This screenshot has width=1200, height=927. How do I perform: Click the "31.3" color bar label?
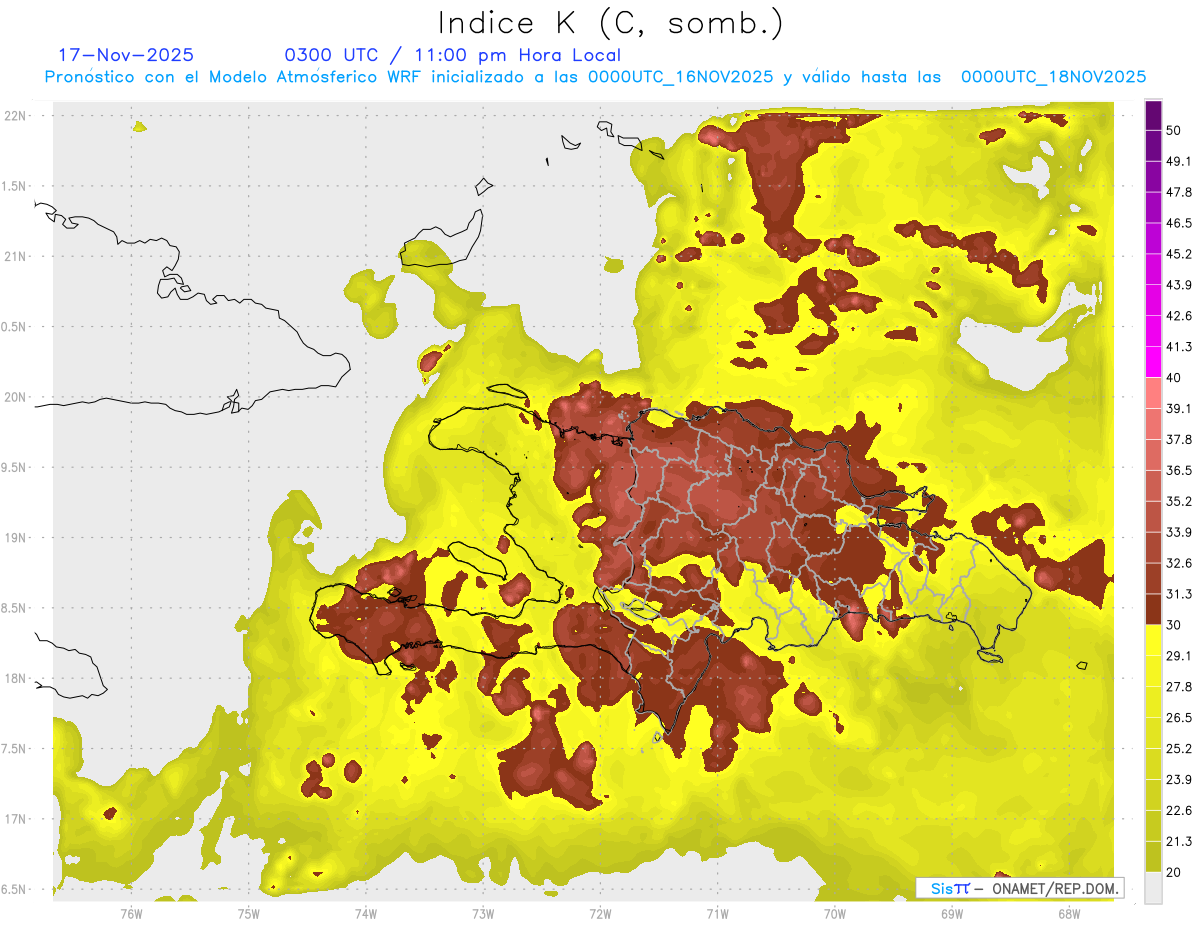[1179, 594]
